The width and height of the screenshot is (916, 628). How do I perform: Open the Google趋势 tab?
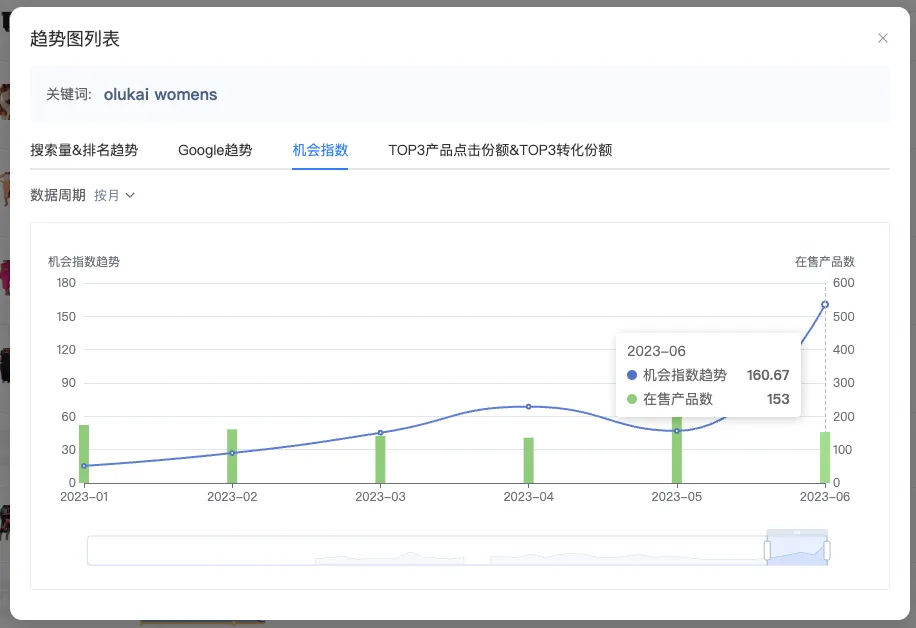pyautogui.click(x=215, y=150)
